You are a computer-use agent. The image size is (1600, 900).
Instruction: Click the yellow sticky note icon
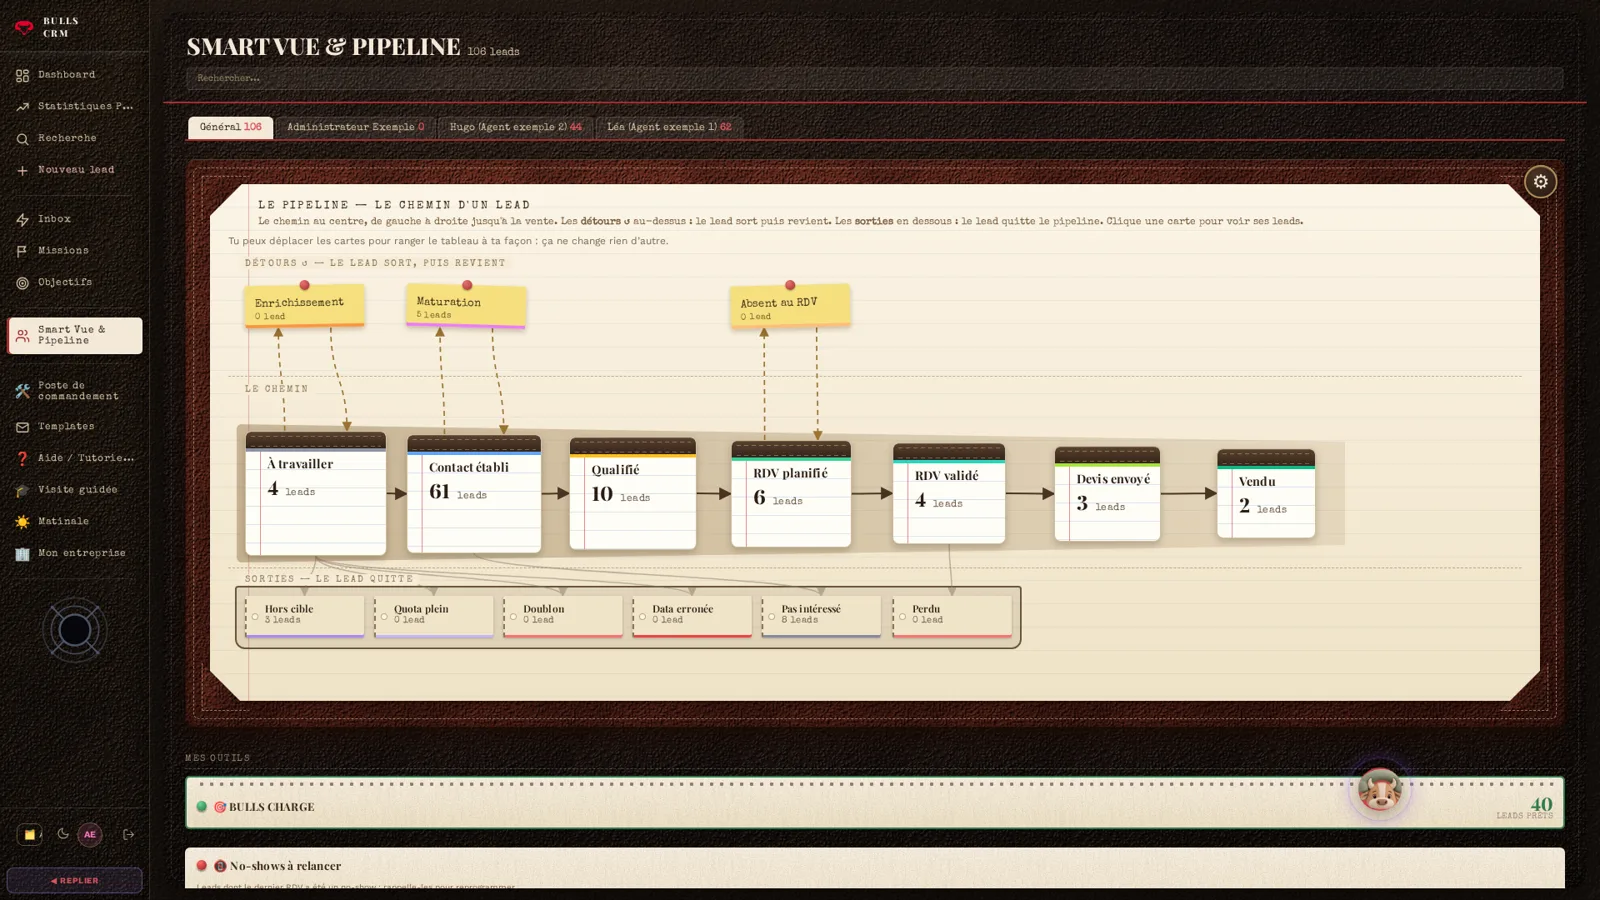tap(30, 834)
